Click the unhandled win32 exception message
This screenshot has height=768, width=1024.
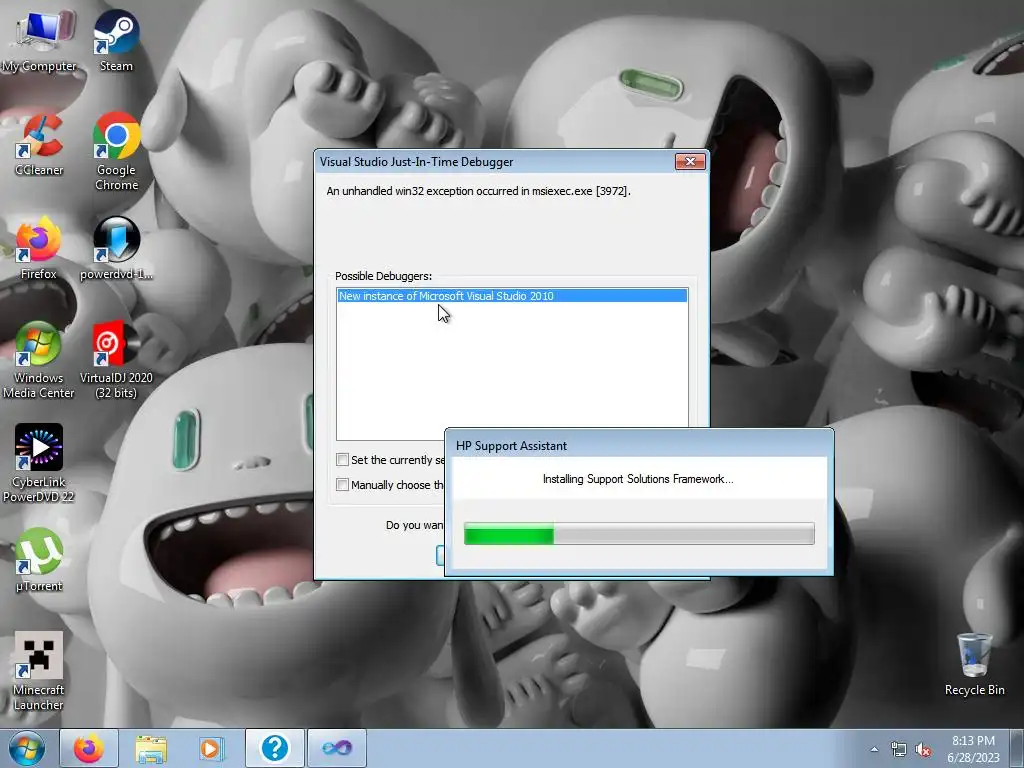coord(478,191)
